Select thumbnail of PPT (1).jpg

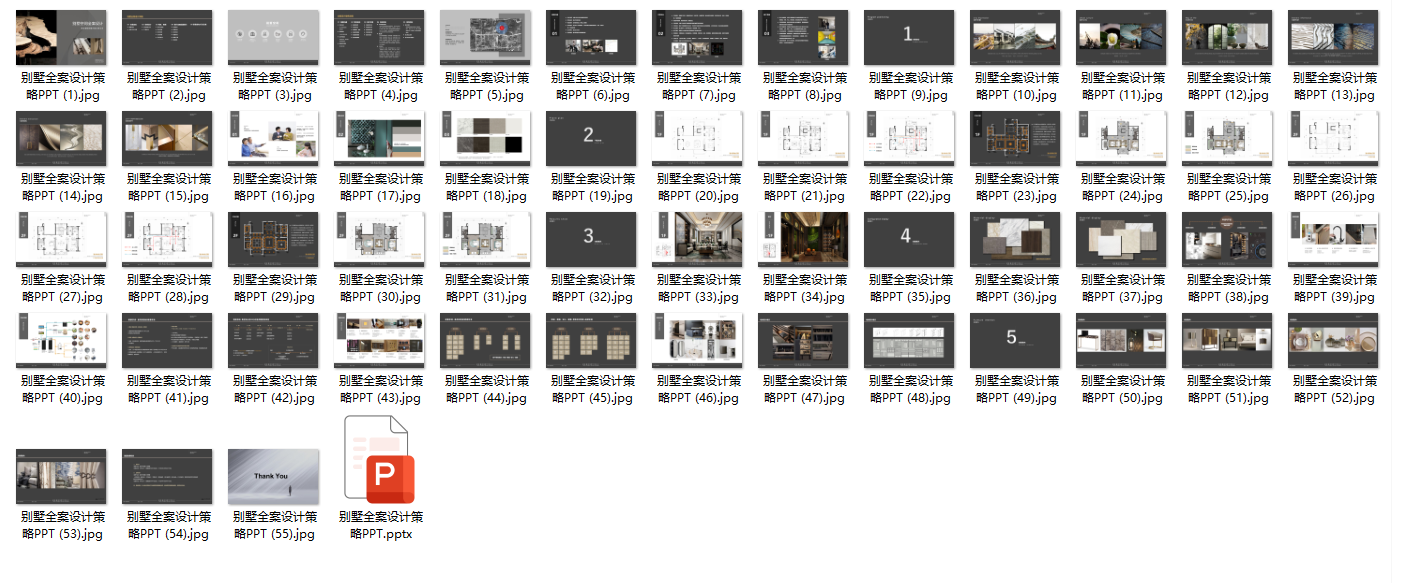coord(61,37)
